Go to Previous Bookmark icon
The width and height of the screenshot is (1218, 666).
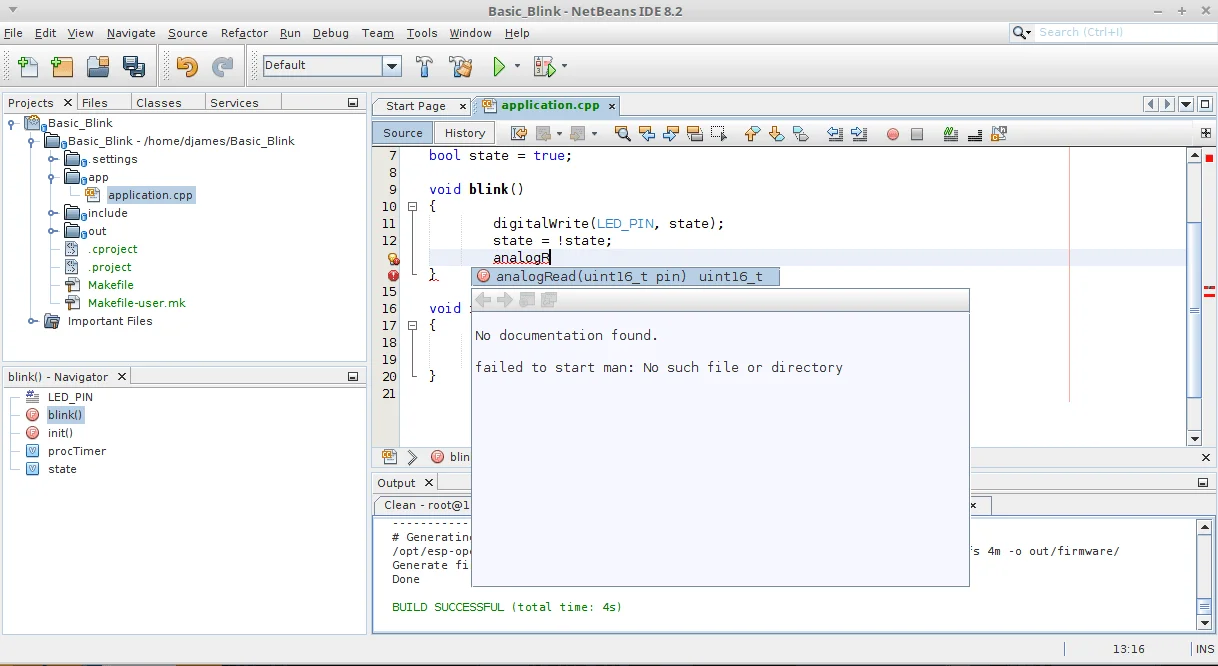[753, 133]
